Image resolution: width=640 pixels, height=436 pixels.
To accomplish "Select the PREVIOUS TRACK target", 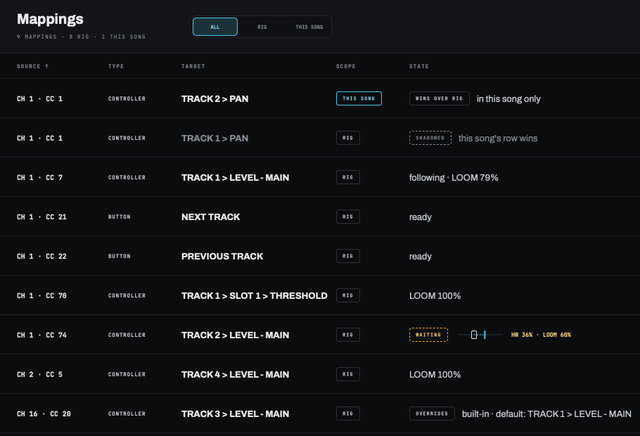I will [222, 256].
